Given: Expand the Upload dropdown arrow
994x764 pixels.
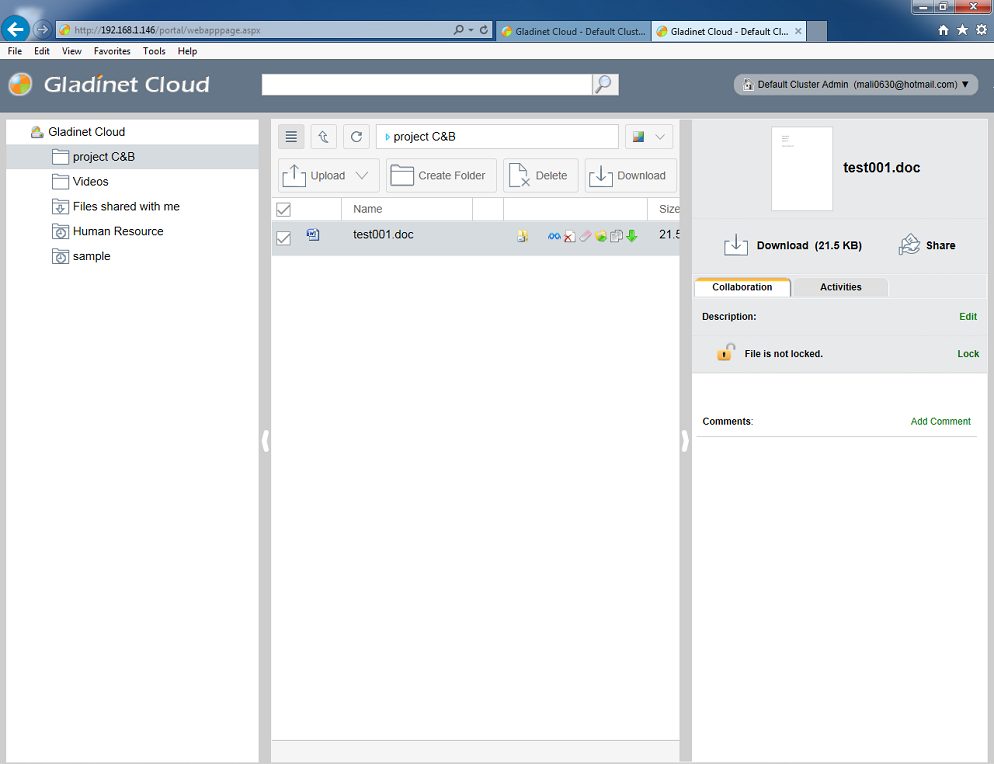Looking at the screenshot, I should pyautogui.click(x=362, y=175).
